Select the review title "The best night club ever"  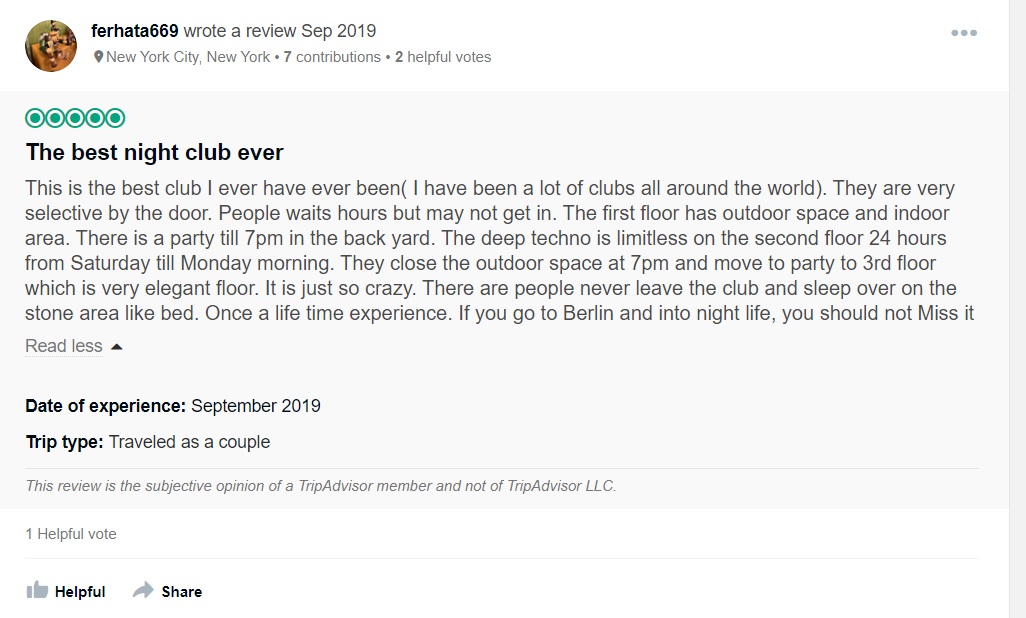pyautogui.click(x=155, y=152)
